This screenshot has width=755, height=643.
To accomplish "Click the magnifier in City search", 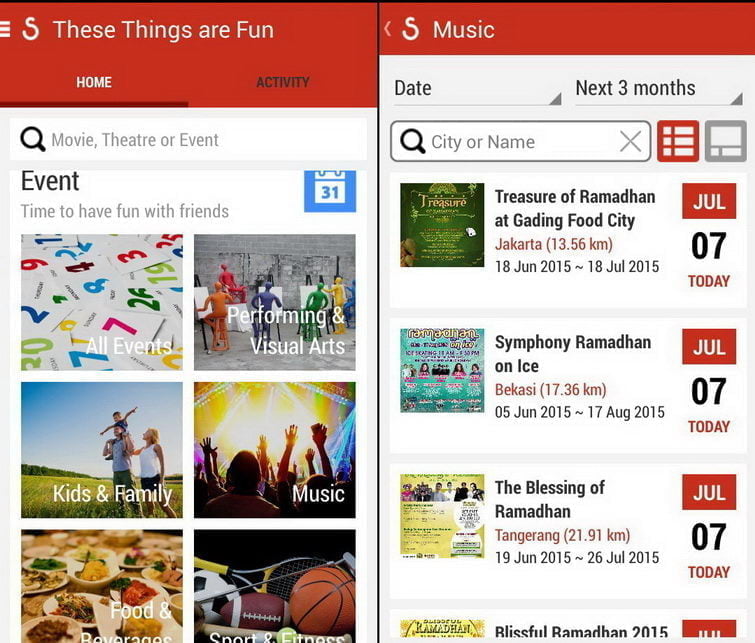I will 413,142.
